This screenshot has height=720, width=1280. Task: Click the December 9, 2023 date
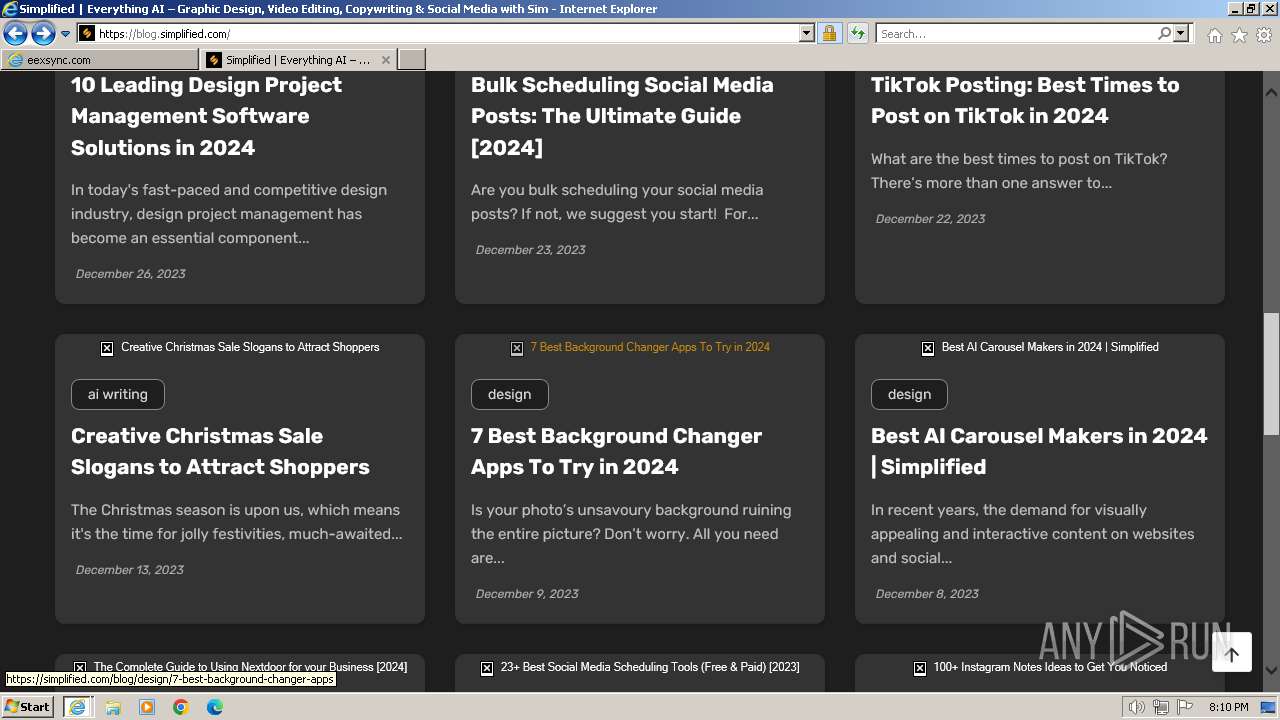[527, 594]
